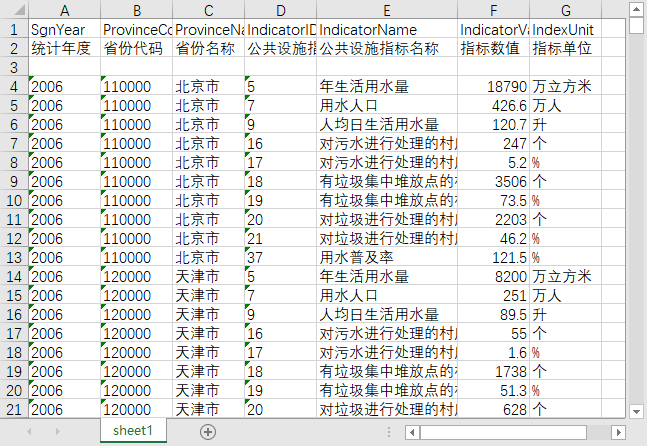
Task: Click empty cell A3
Action: (64, 67)
